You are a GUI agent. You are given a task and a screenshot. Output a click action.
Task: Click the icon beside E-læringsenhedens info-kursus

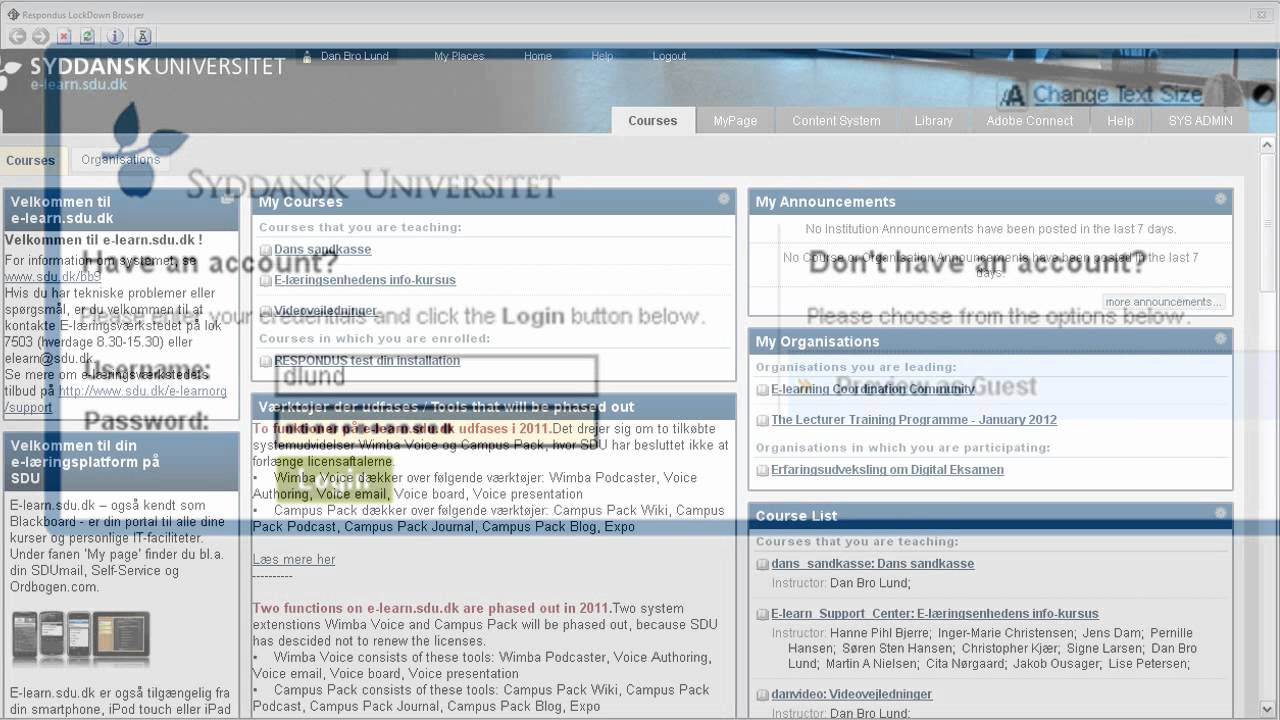point(265,281)
